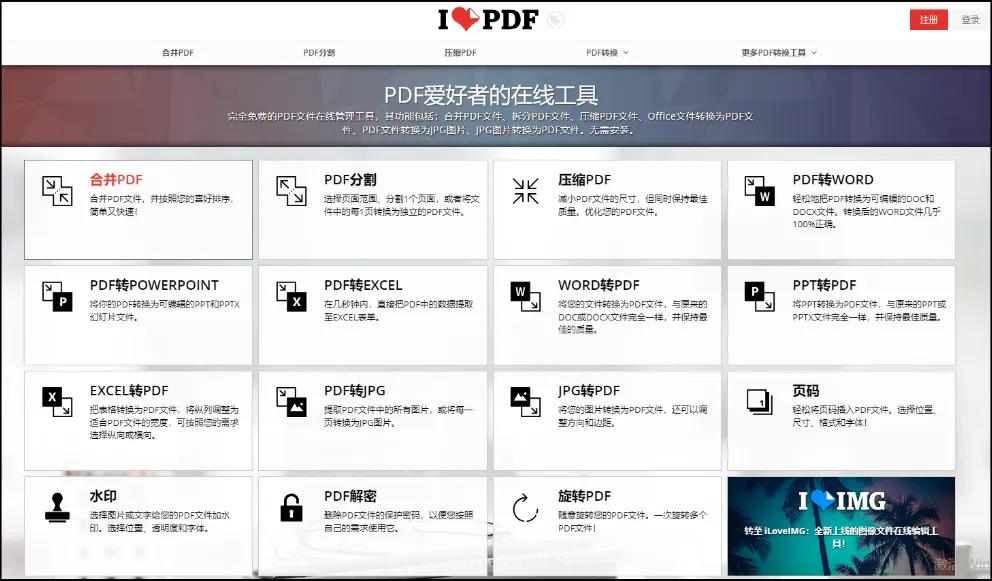Viewport: 992px width, 581px height.
Task: Click the 水印 card description text
Action: 159,522
